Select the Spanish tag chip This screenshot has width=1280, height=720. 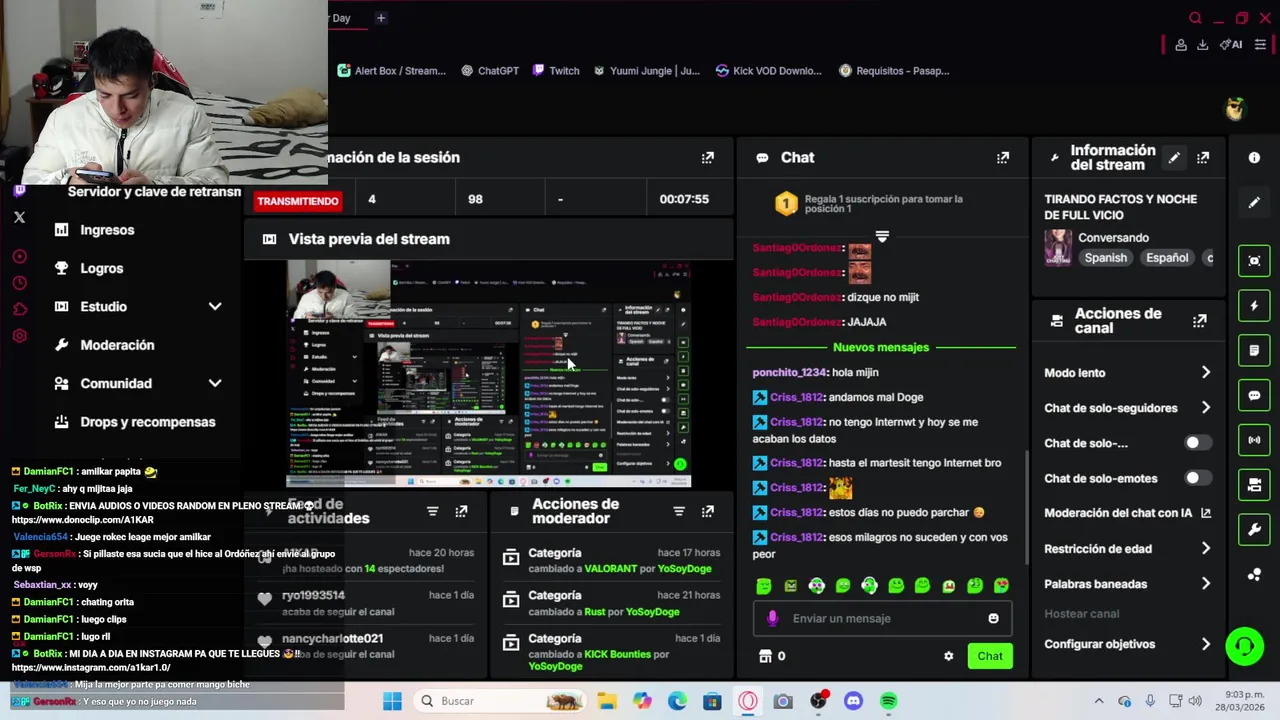(1106, 258)
